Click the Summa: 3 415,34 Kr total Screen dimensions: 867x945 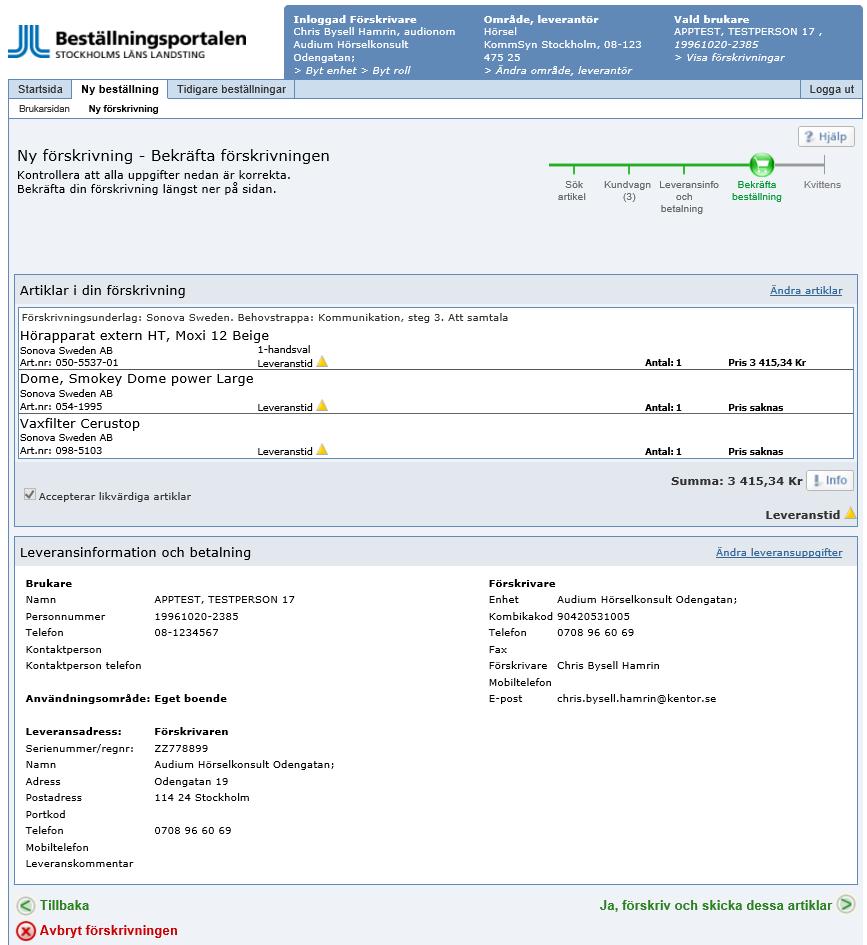(736, 481)
